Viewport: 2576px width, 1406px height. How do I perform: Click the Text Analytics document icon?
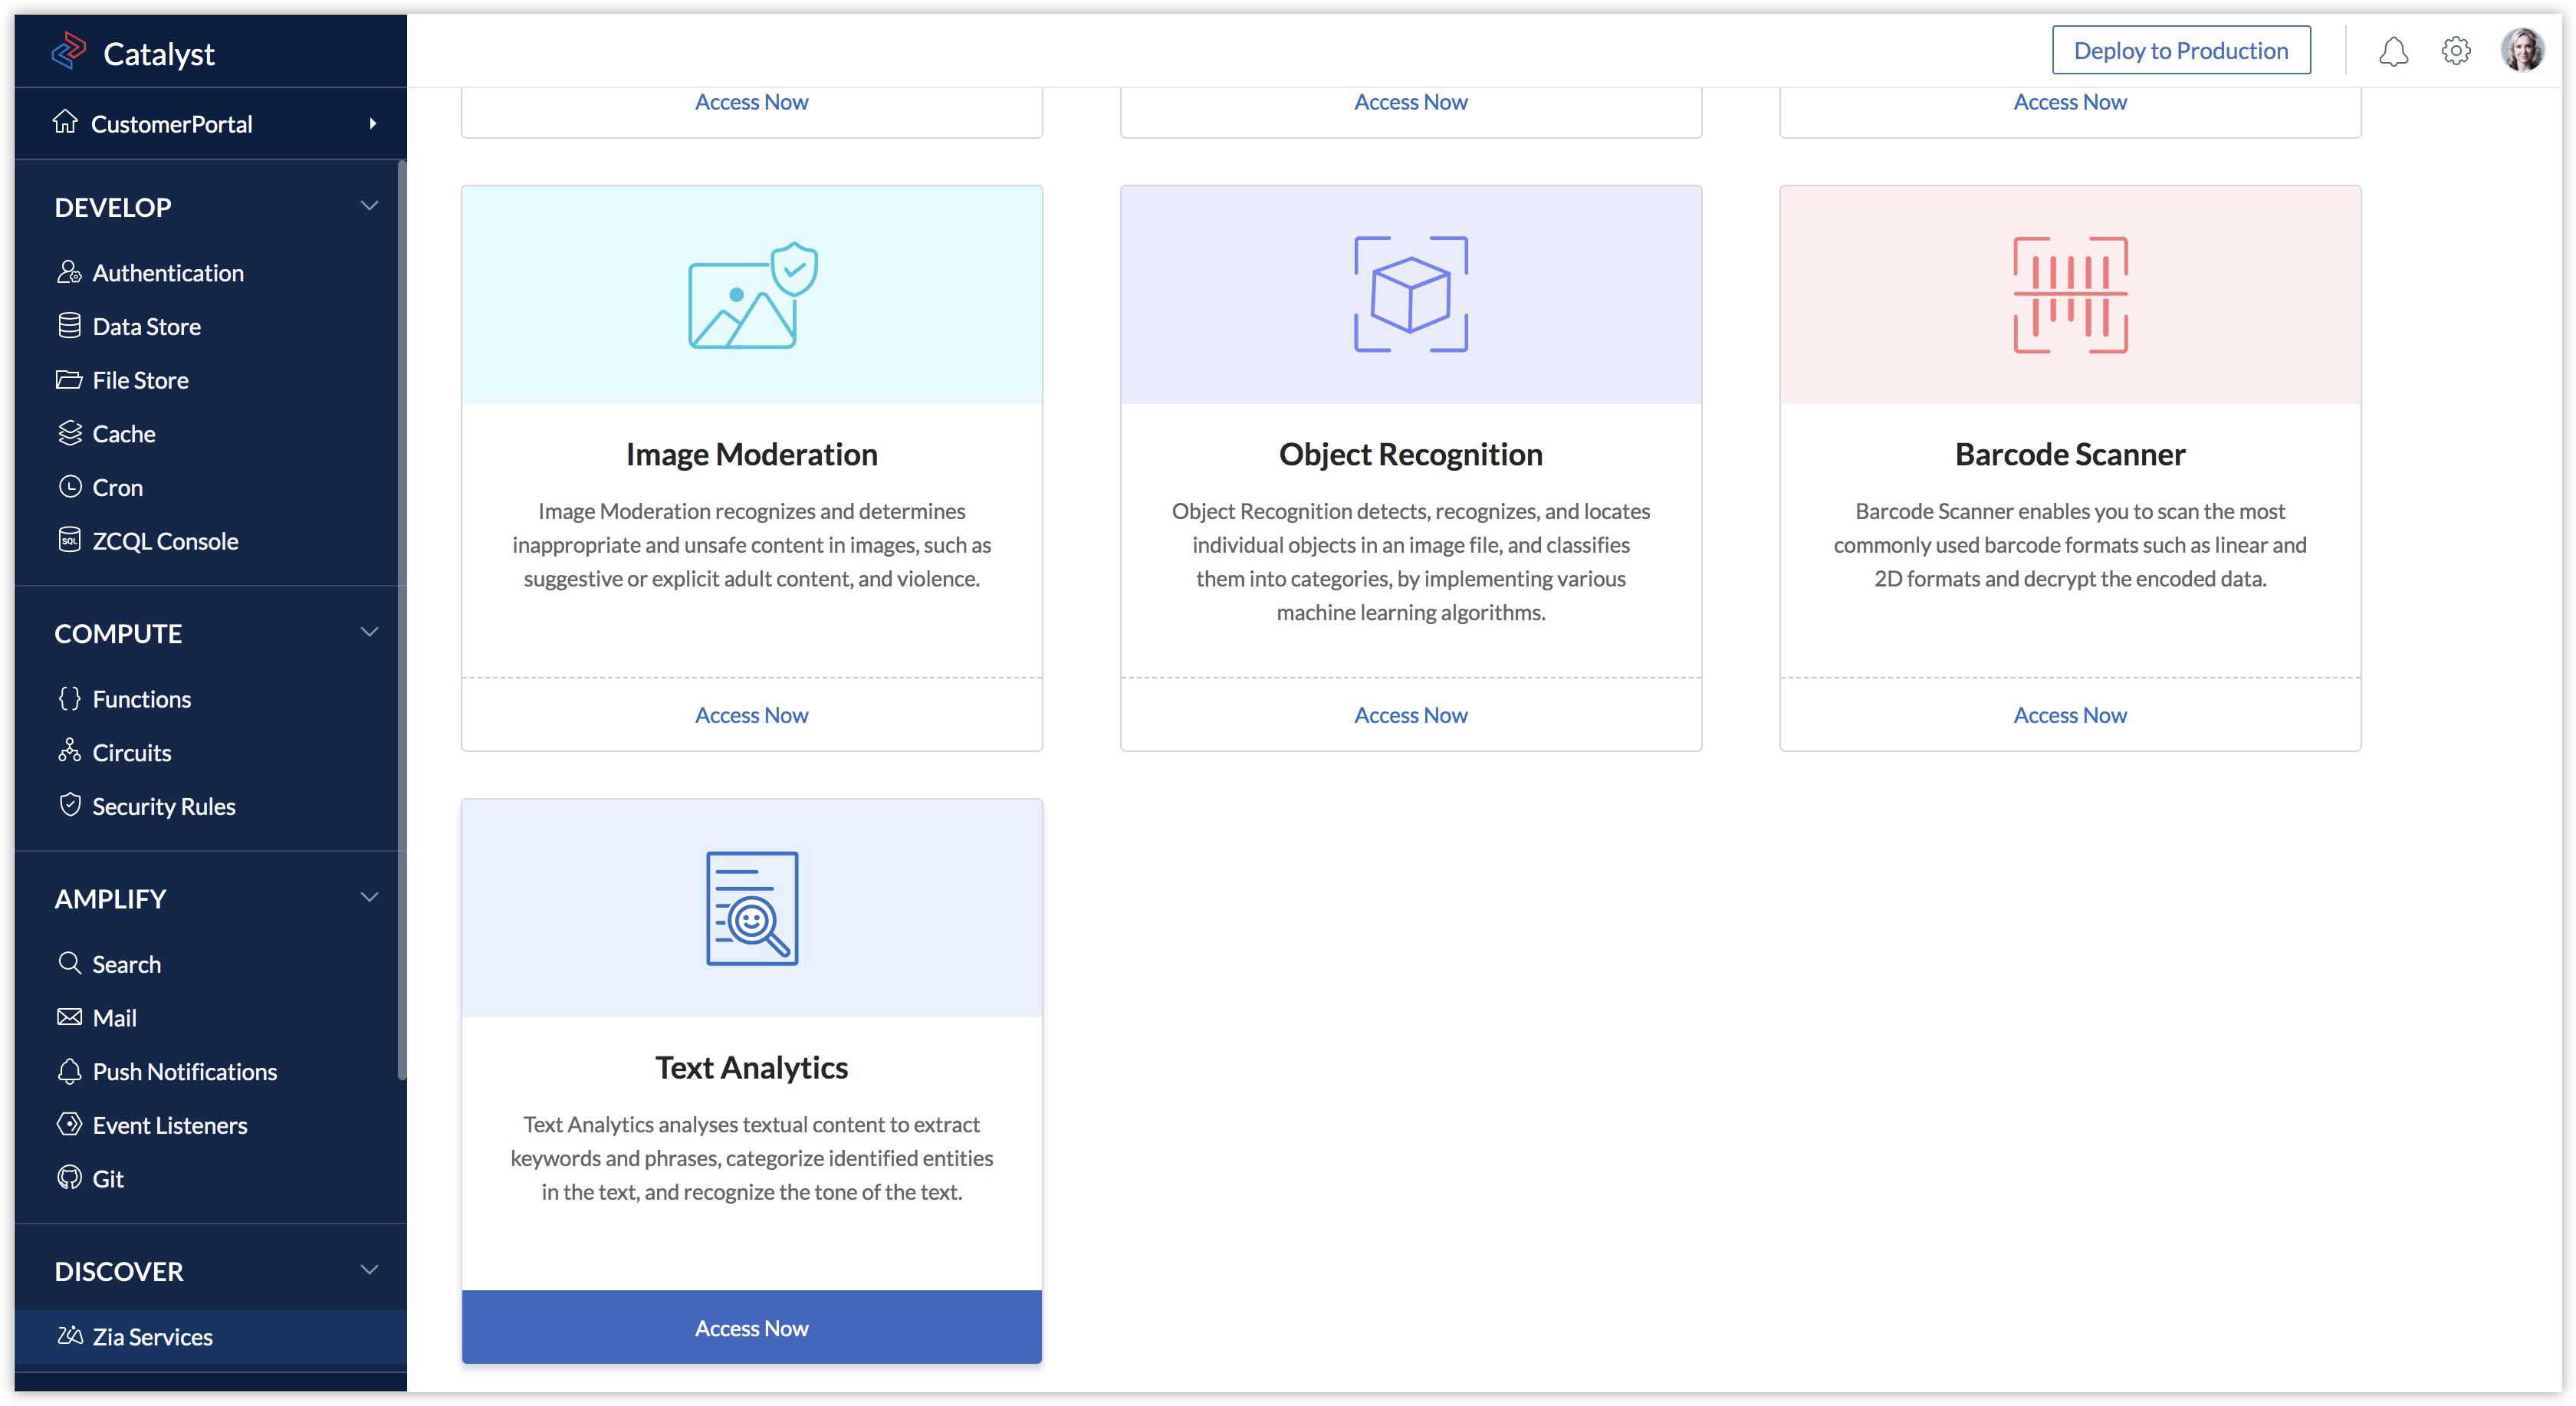pos(752,908)
